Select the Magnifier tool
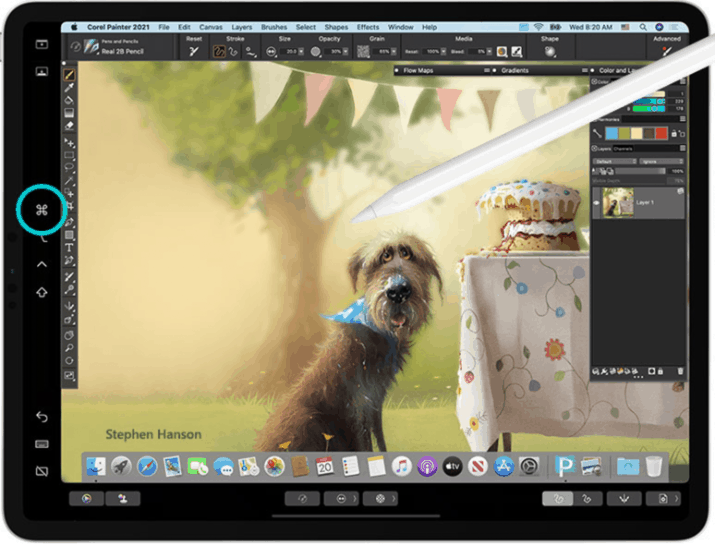The height and width of the screenshot is (546, 715). pyautogui.click(x=69, y=348)
